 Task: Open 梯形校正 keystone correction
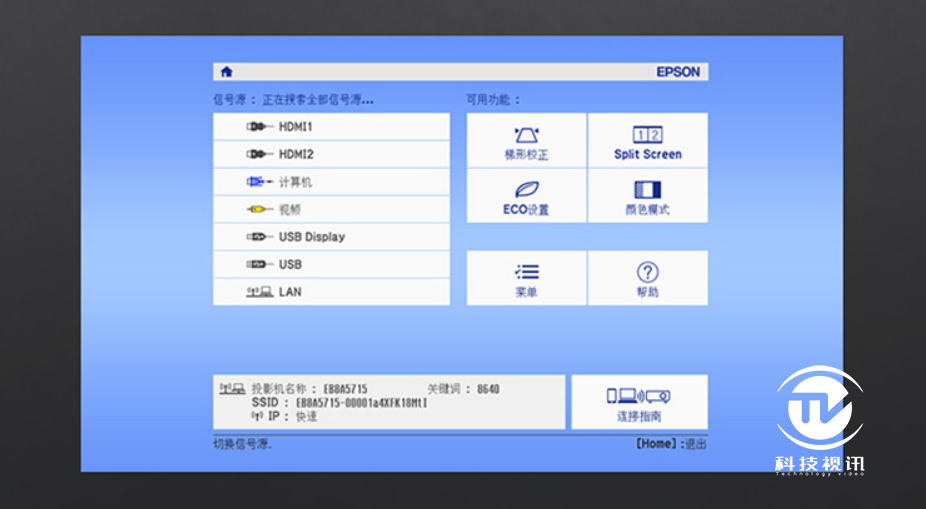click(526, 141)
